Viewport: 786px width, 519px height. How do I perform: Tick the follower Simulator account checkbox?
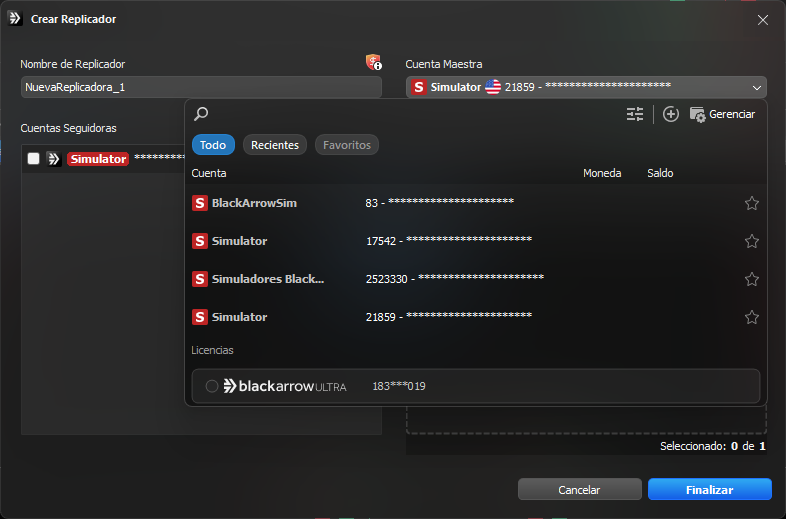34,159
